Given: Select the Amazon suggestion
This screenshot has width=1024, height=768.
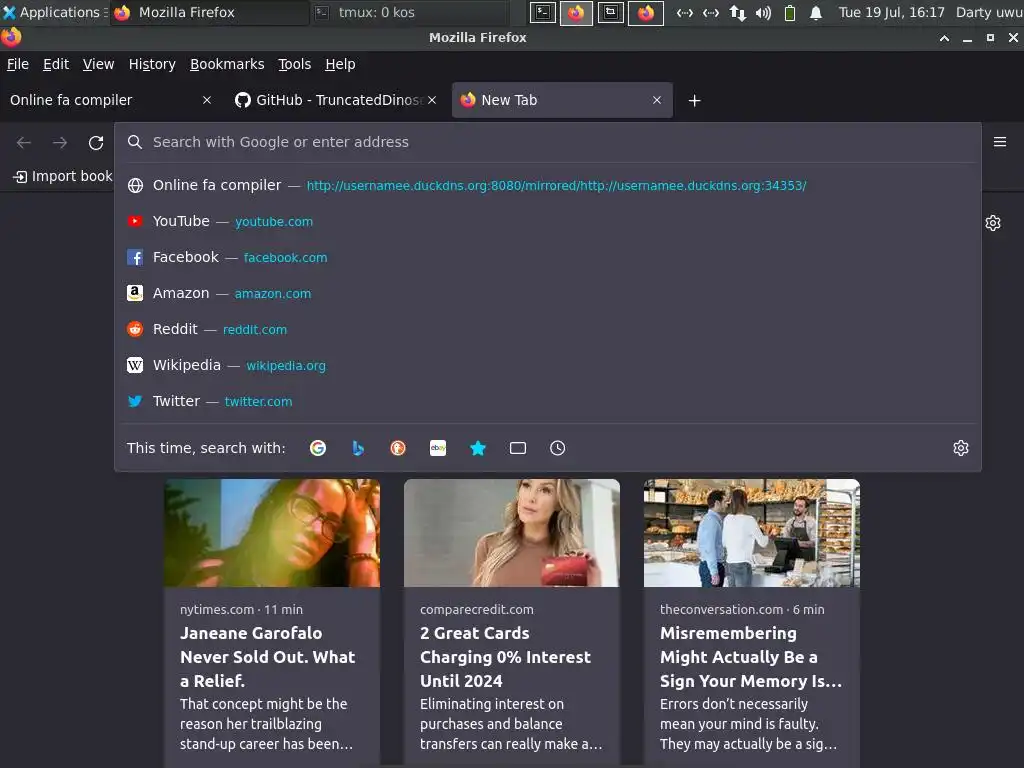Looking at the screenshot, I should tap(547, 293).
